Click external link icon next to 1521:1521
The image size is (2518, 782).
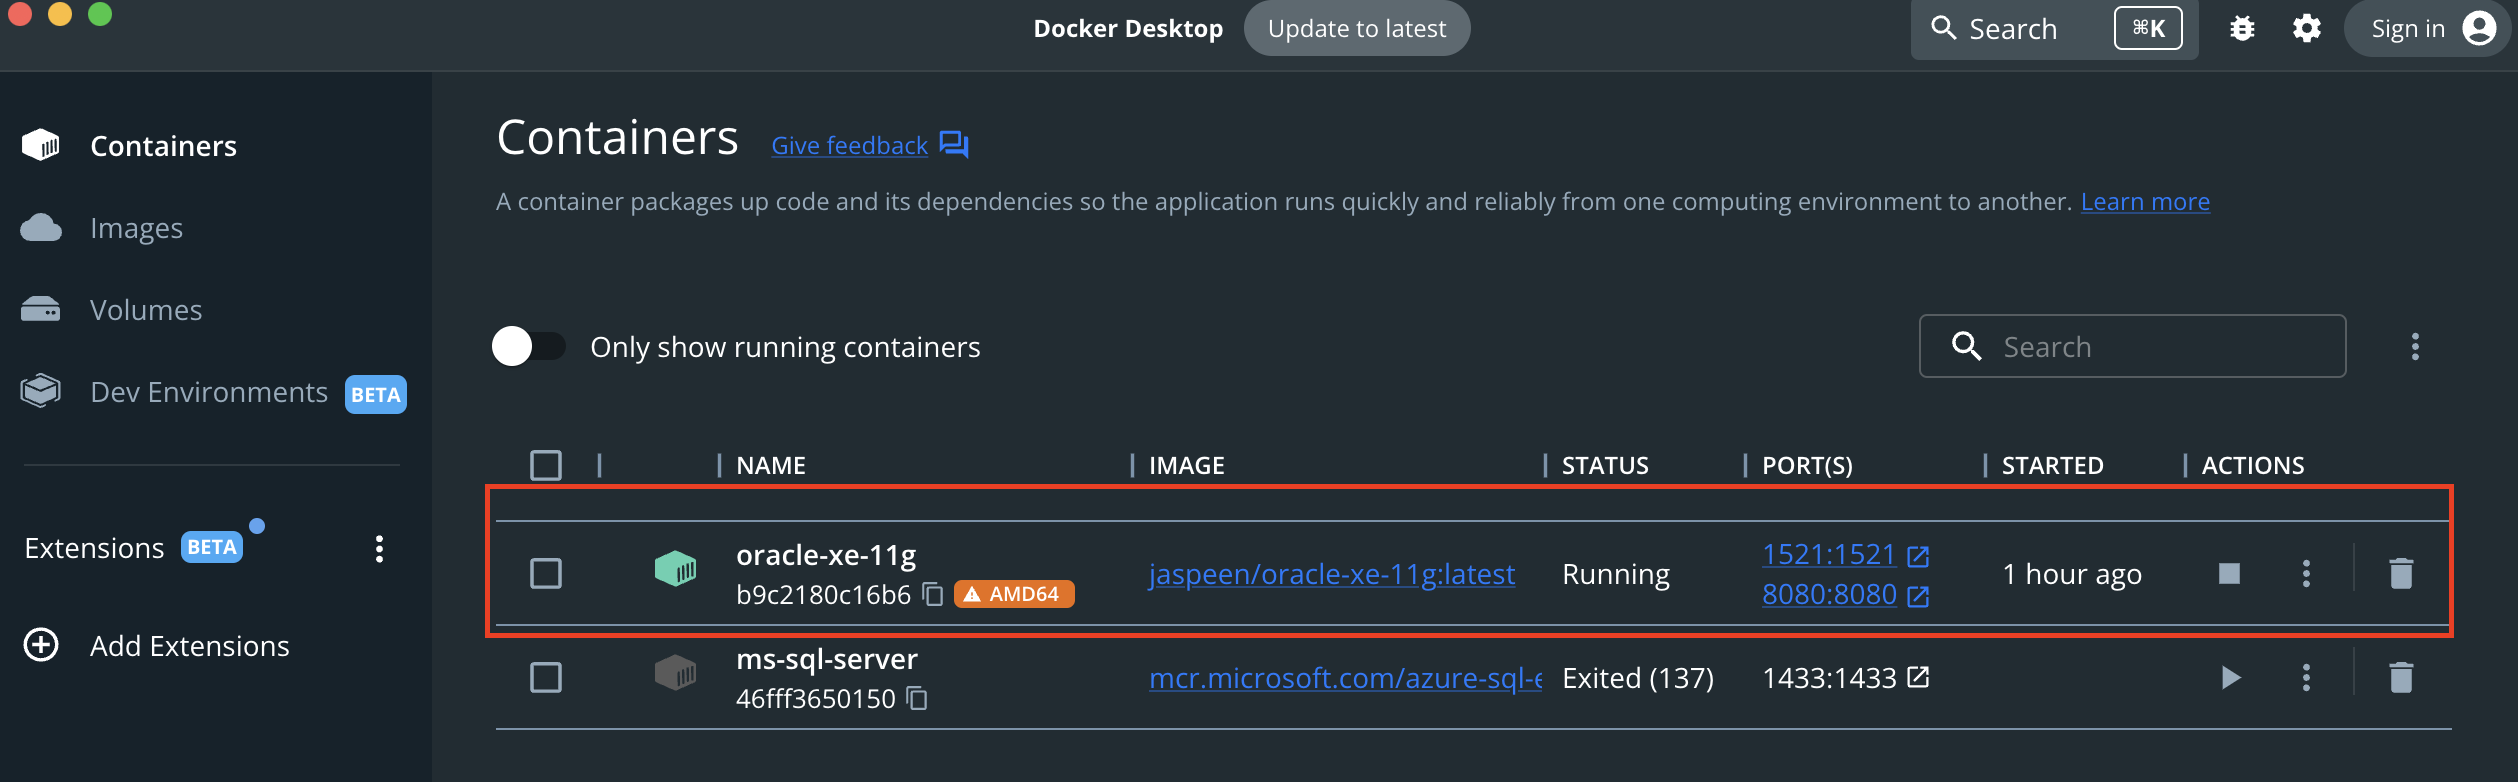(1918, 556)
